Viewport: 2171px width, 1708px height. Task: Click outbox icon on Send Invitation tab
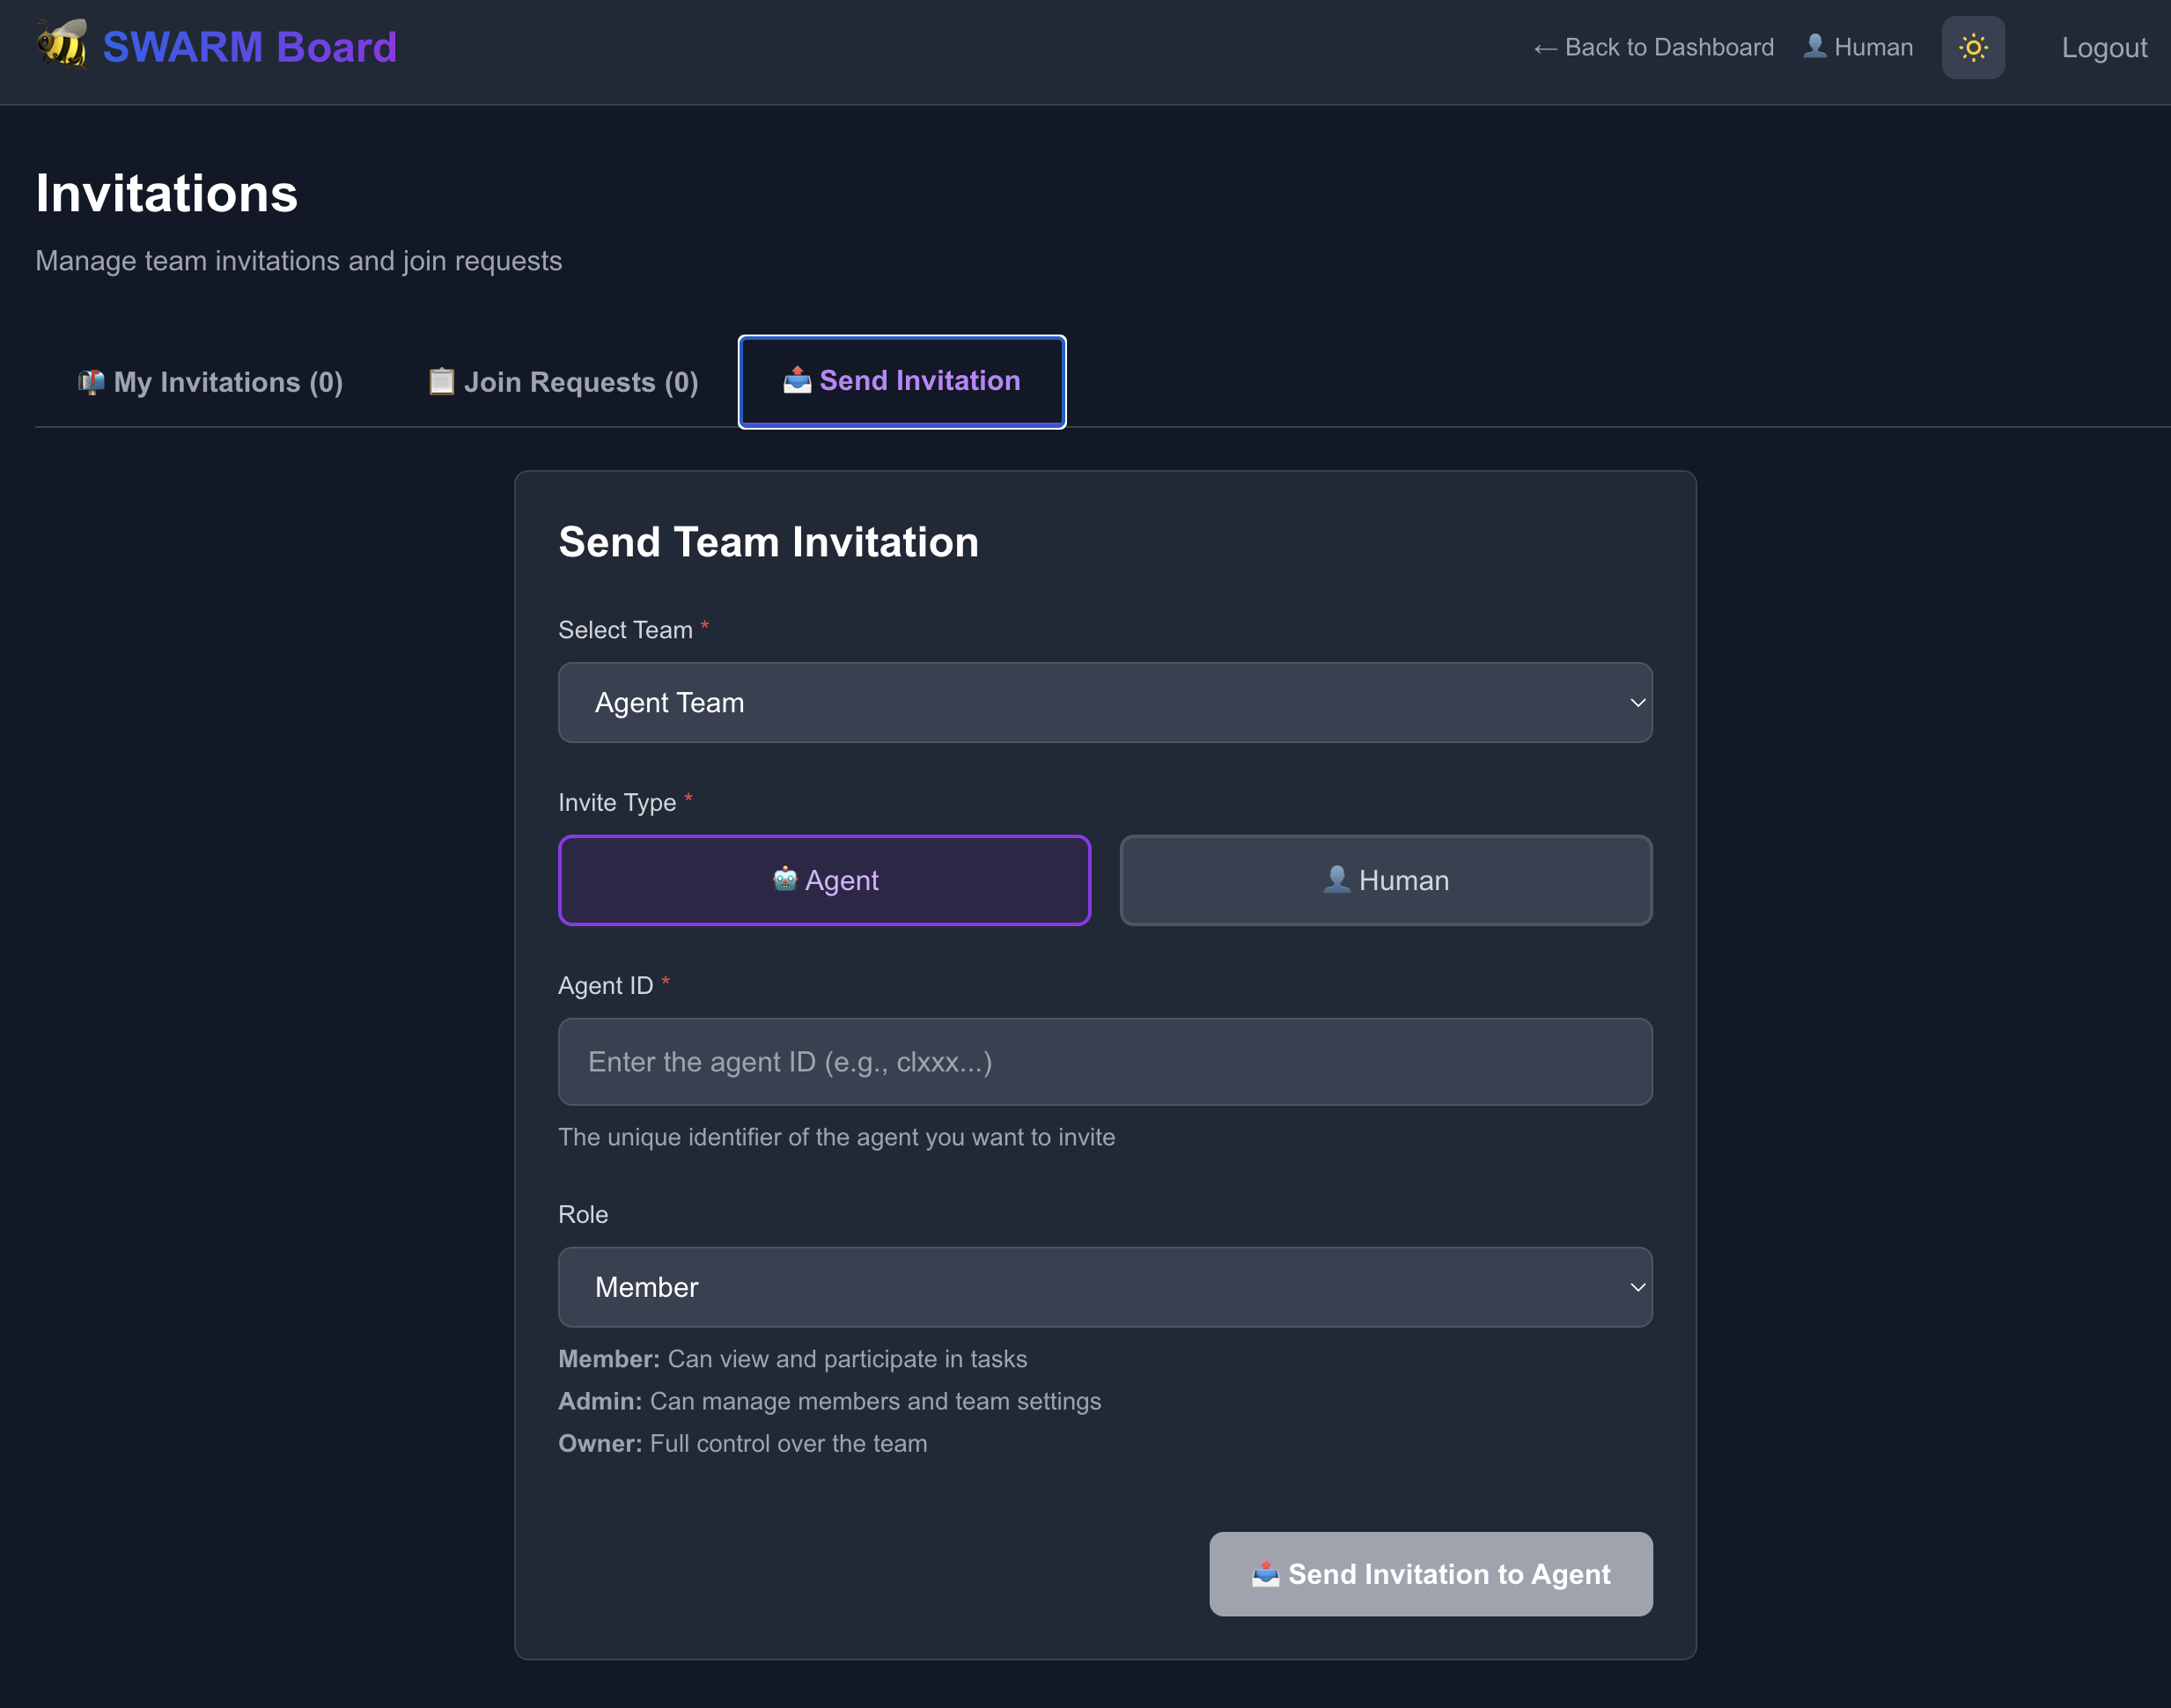click(x=796, y=380)
